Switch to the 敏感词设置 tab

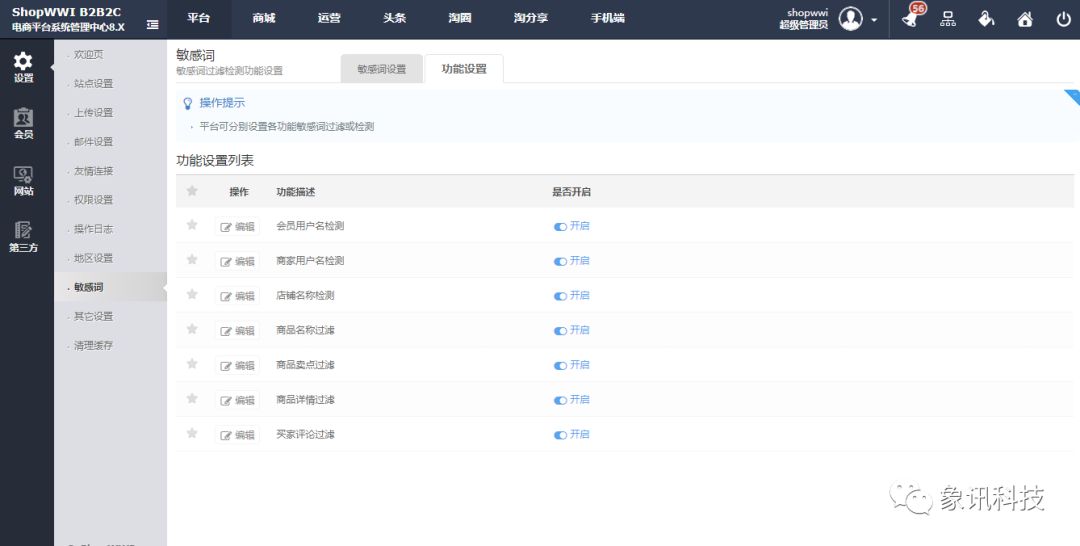tap(382, 69)
